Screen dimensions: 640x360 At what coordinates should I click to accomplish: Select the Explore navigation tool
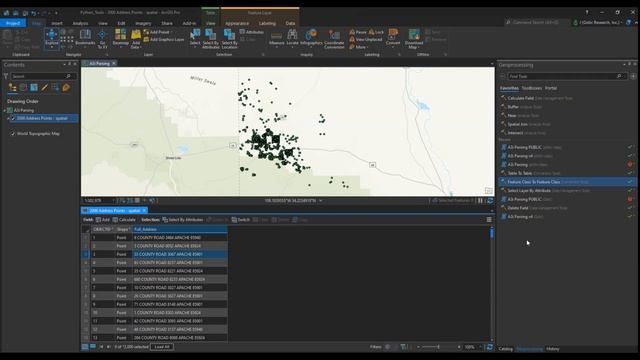click(51, 38)
